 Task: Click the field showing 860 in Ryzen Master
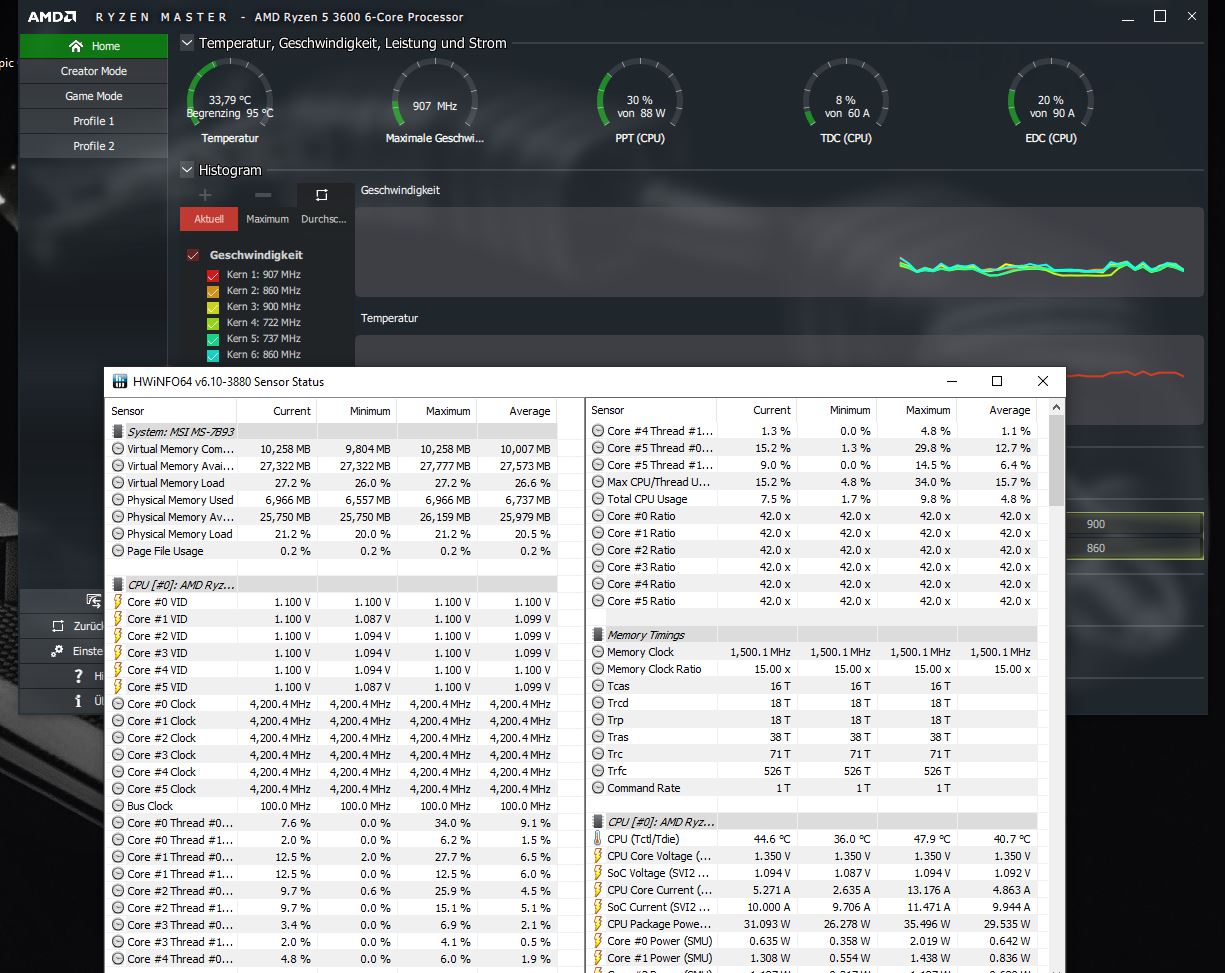(1133, 548)
